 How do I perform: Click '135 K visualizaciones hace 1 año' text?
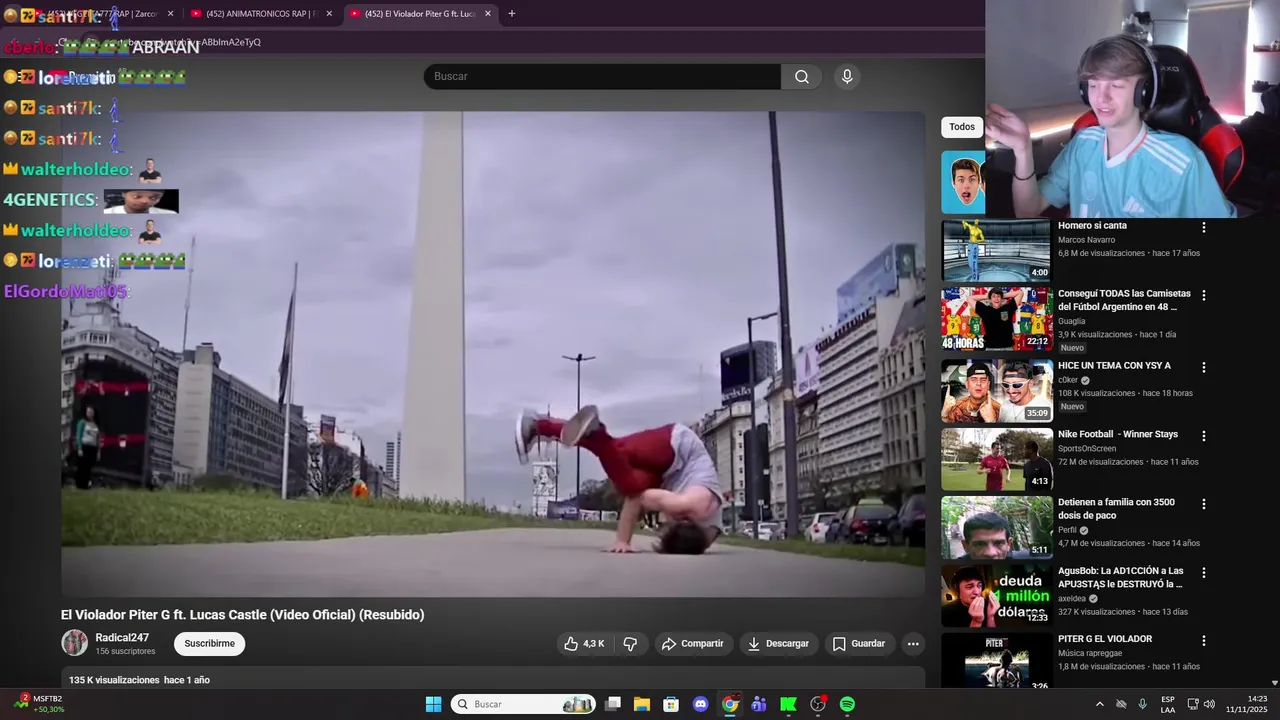pyautogui.click(x=139, y=680)
